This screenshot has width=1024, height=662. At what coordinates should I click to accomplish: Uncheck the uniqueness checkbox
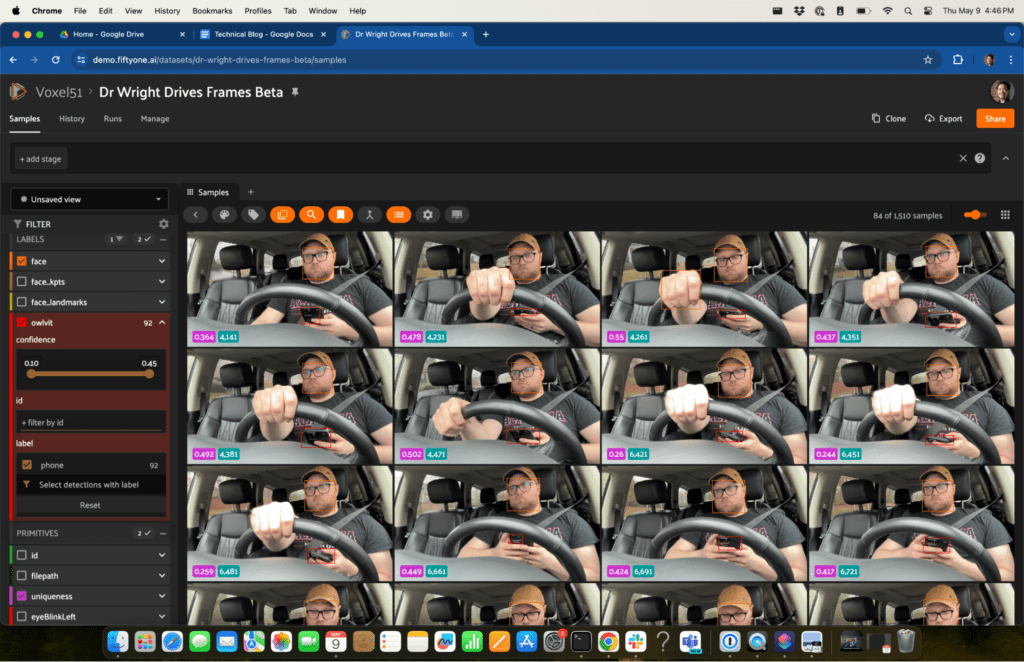22,596
